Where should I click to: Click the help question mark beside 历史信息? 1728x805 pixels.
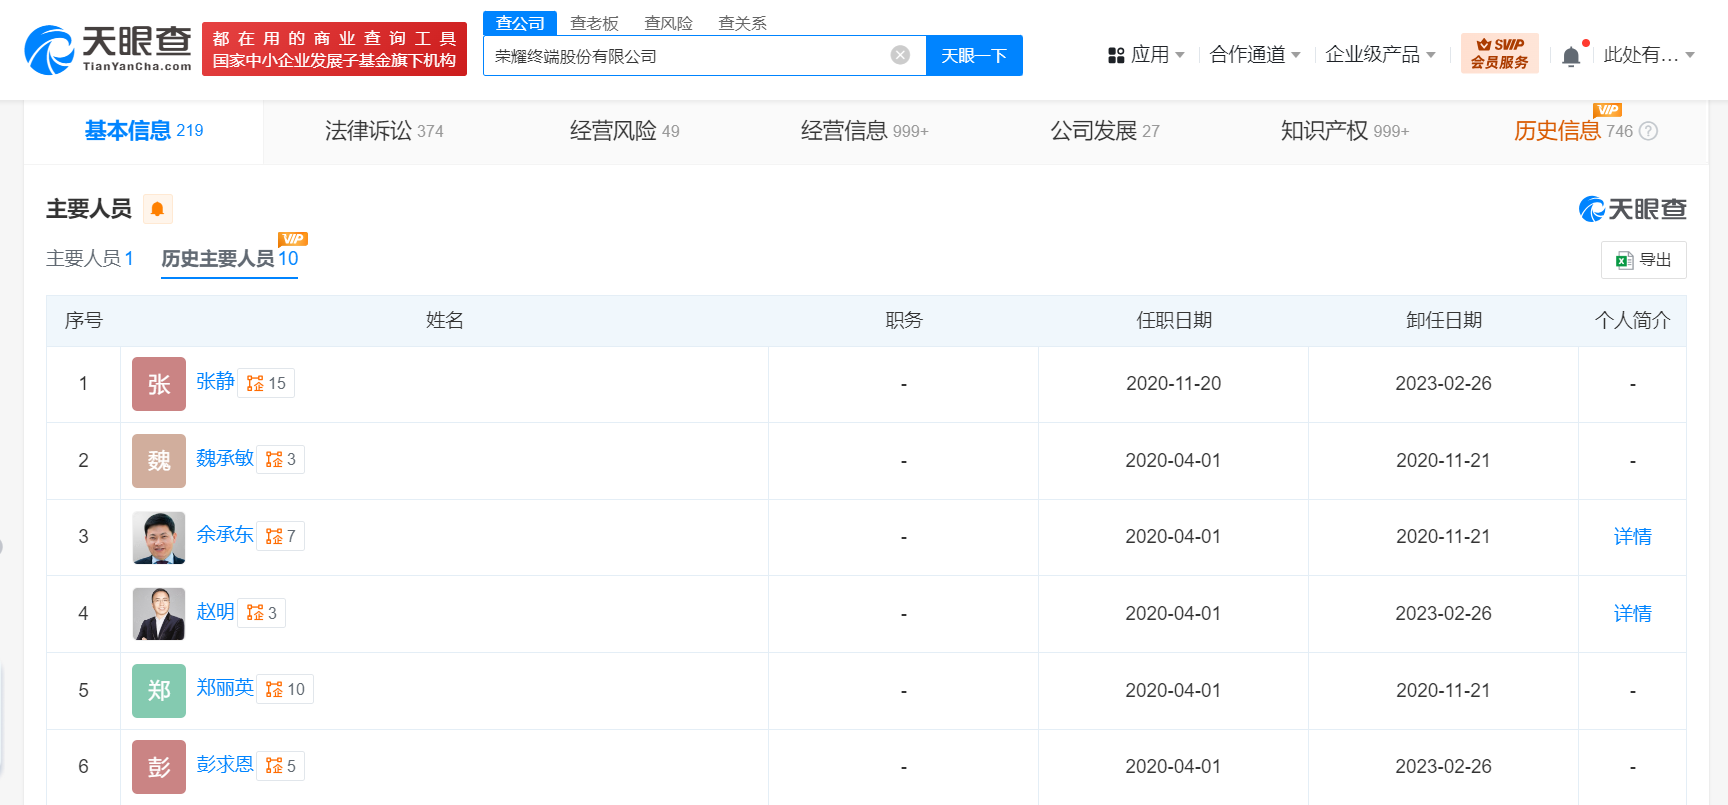tap(1649, 131)
